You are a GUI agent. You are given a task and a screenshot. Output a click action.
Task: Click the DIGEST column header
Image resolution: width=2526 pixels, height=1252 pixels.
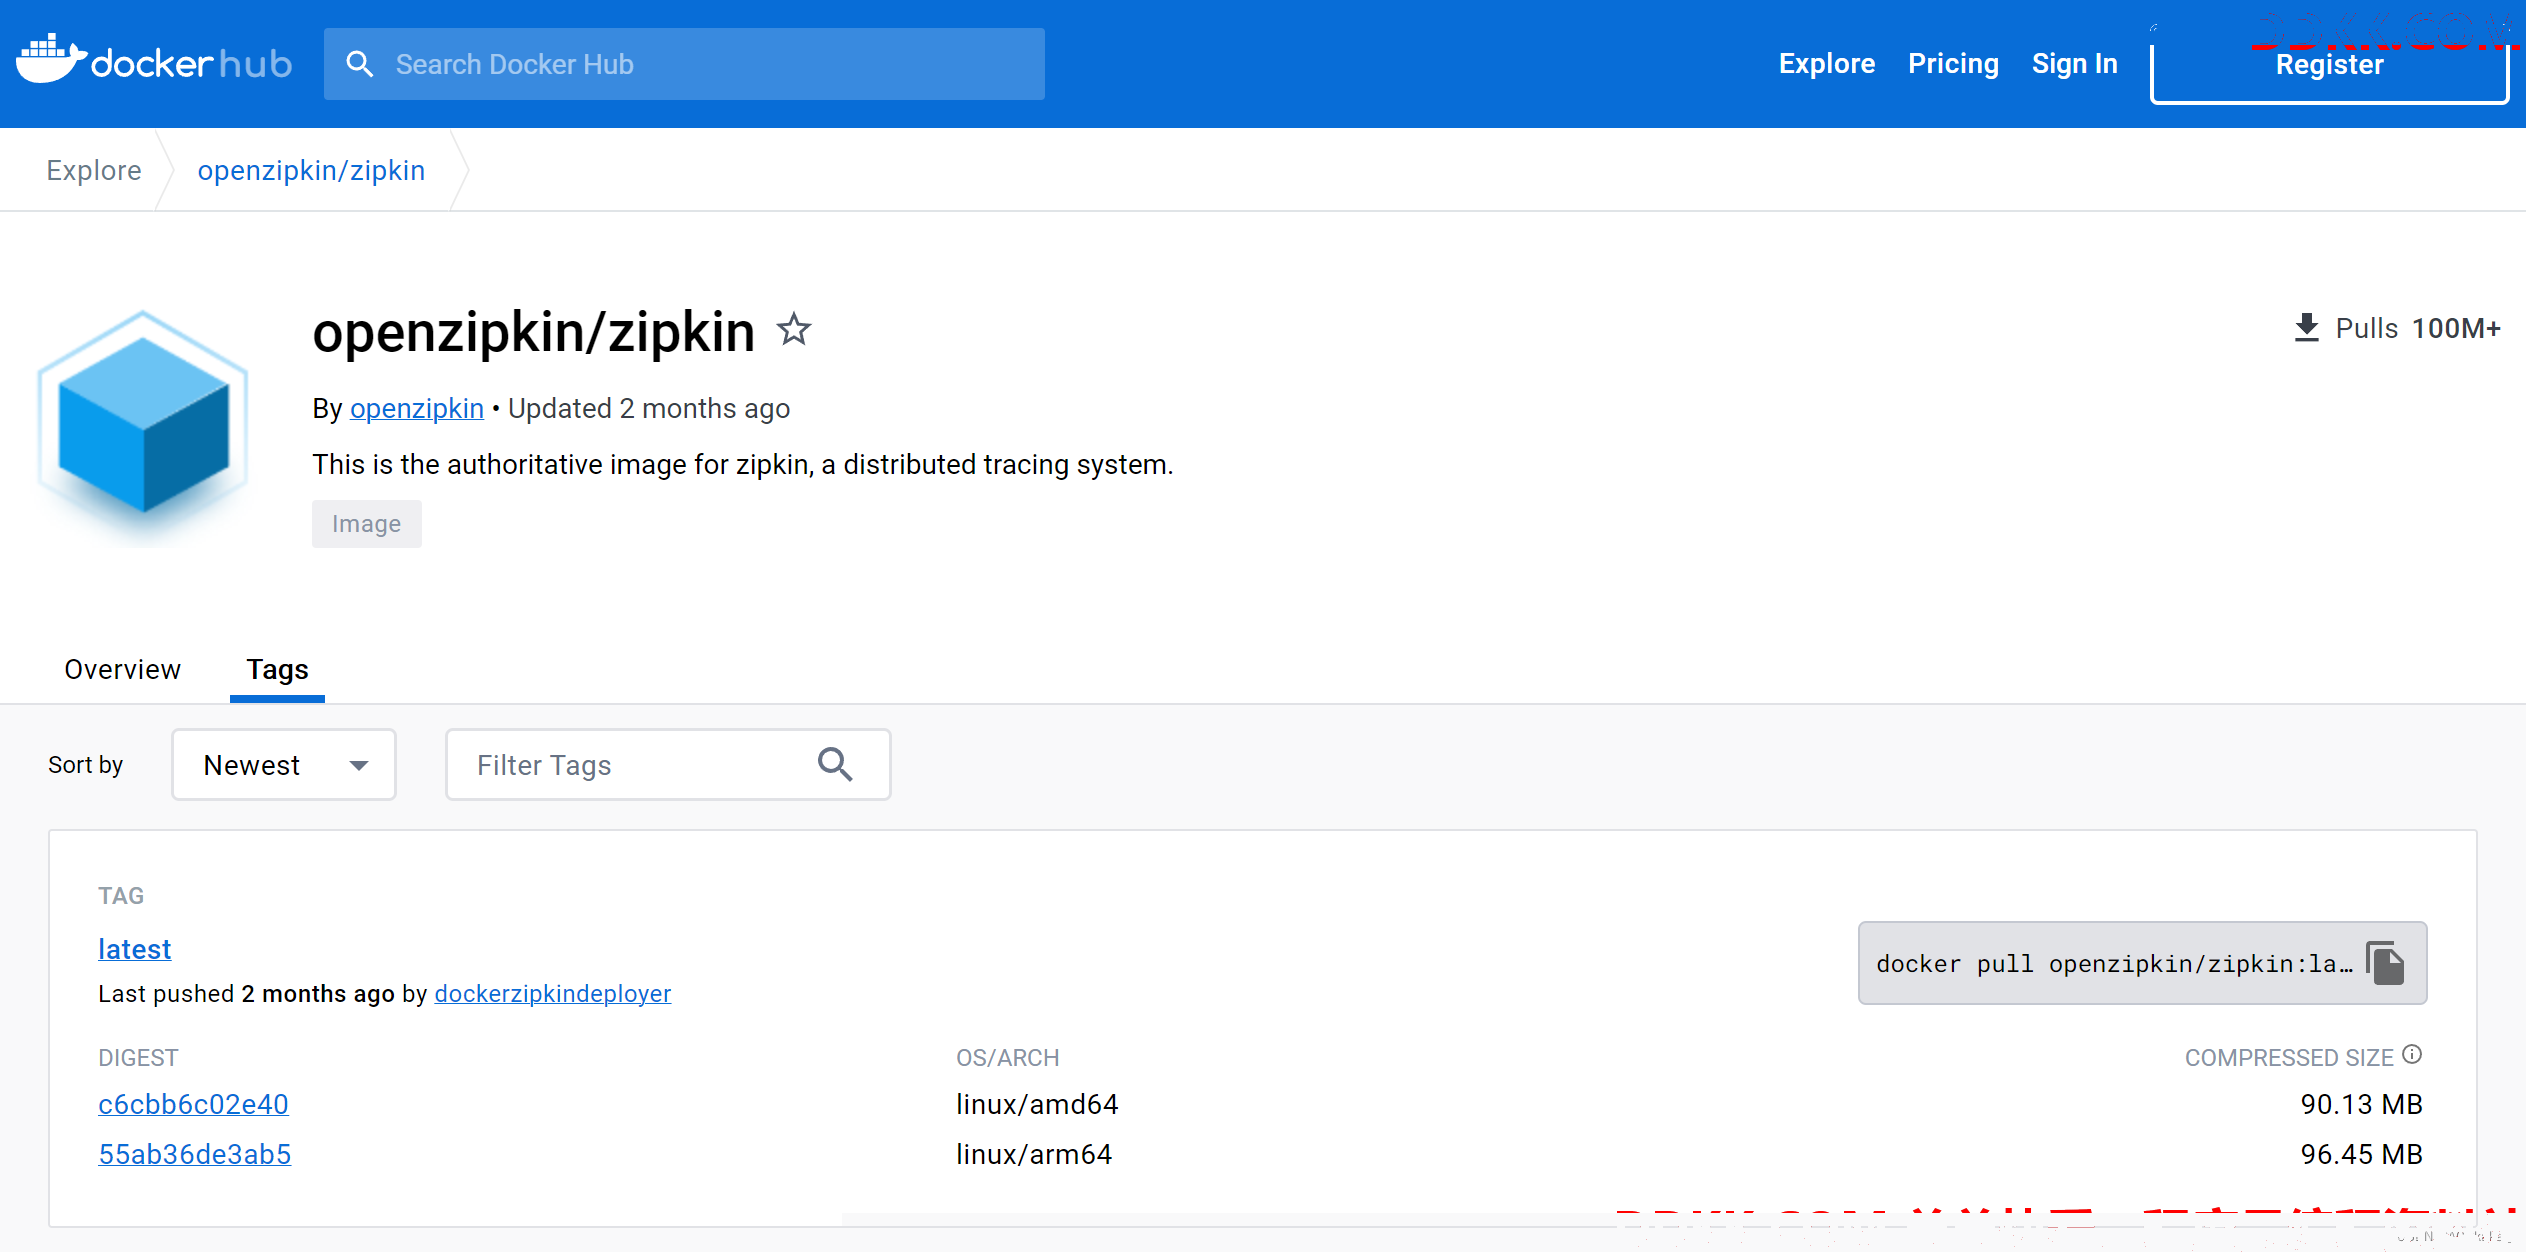pyautogui.click(x=138, y=1057)
